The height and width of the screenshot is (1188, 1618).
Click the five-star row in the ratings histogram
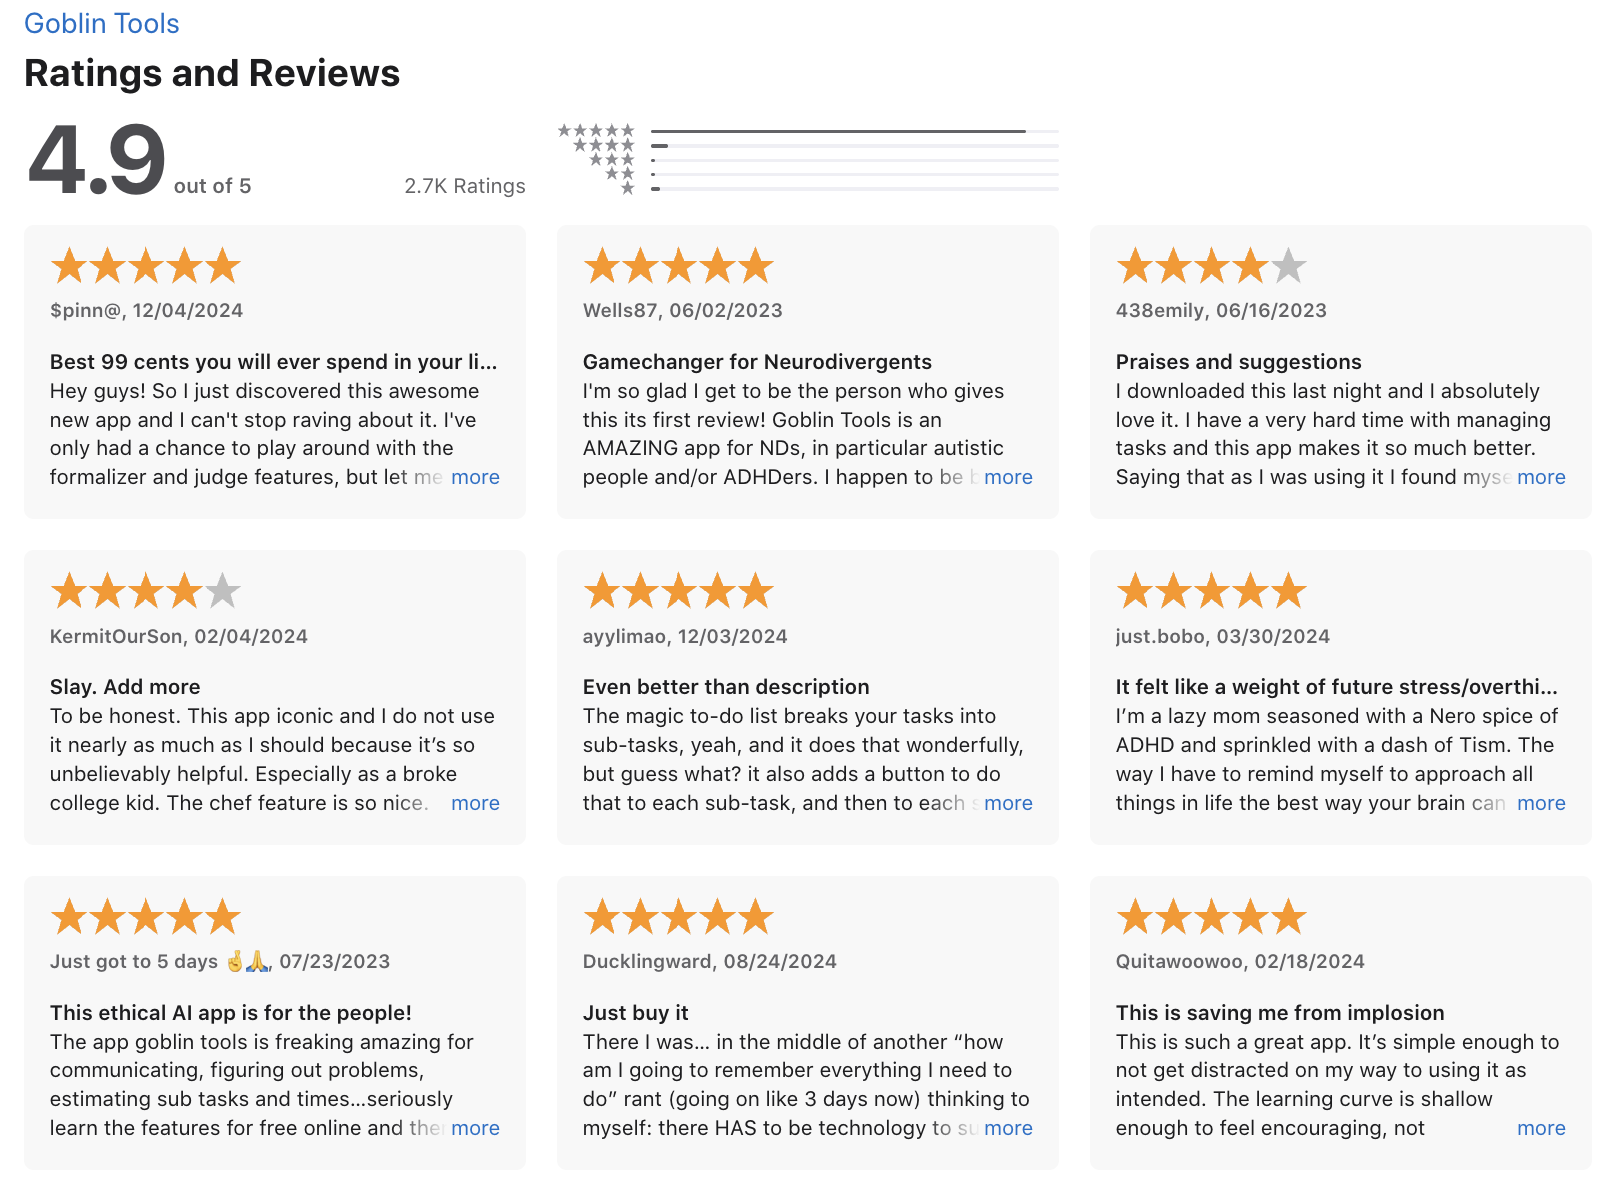click(597, 131)
